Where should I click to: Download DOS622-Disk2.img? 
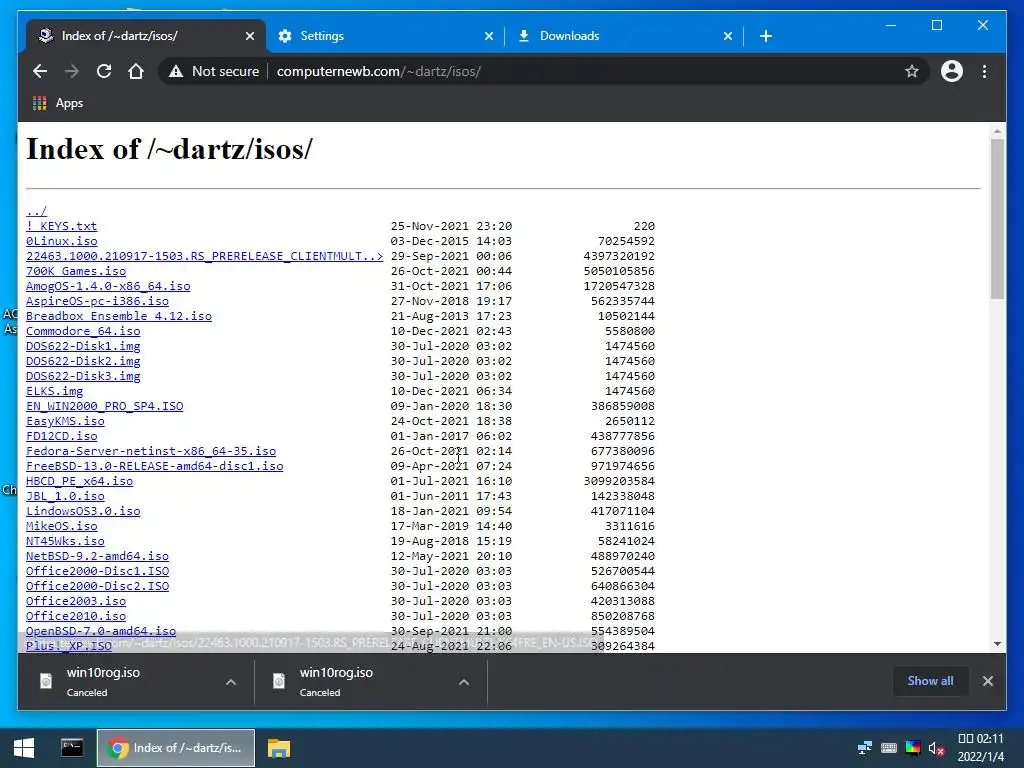coord(83,361)
